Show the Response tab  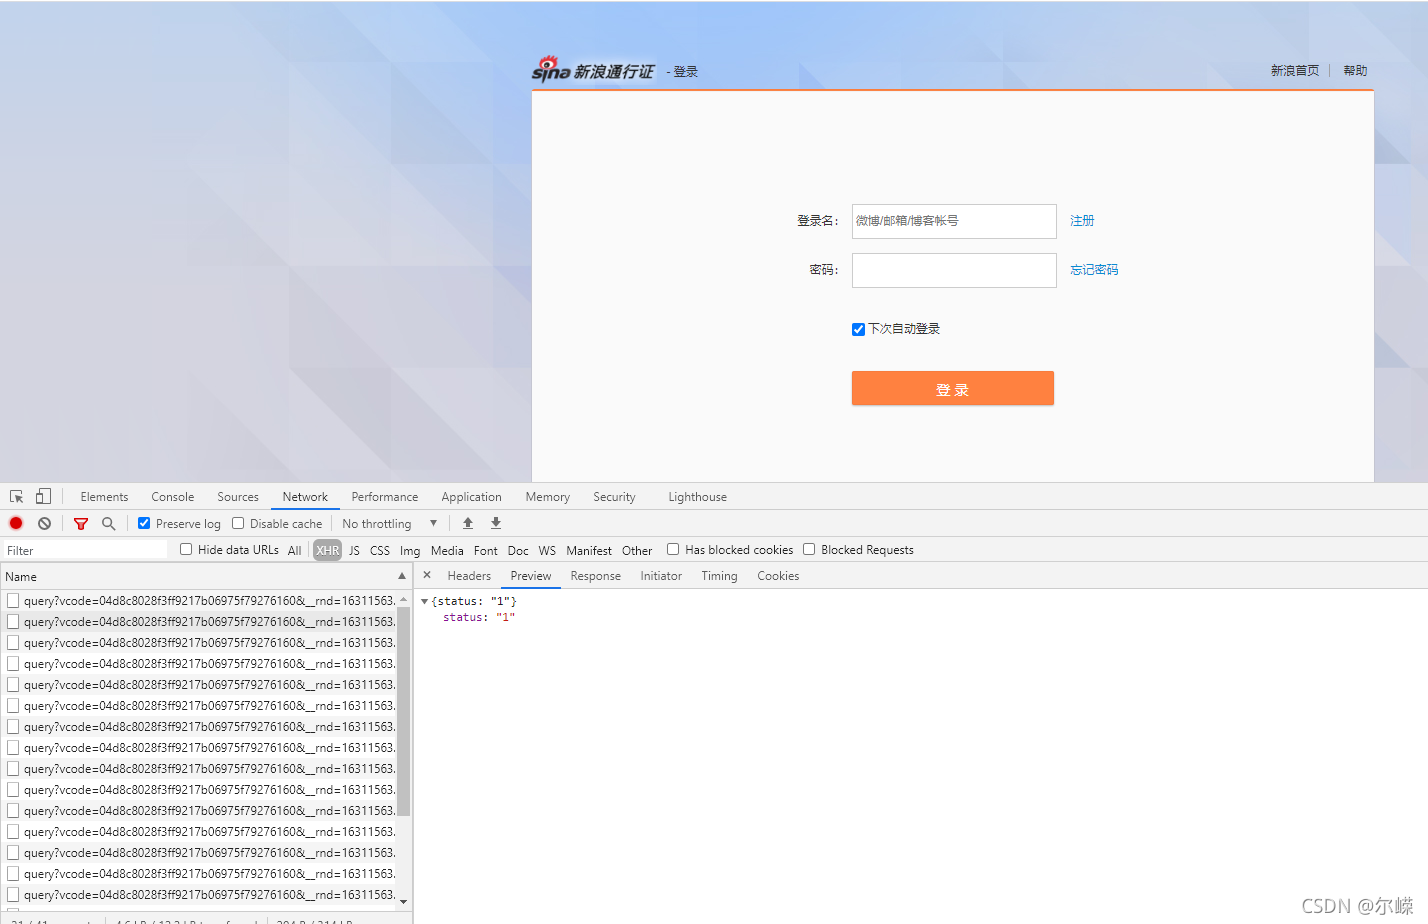point(596,576)
